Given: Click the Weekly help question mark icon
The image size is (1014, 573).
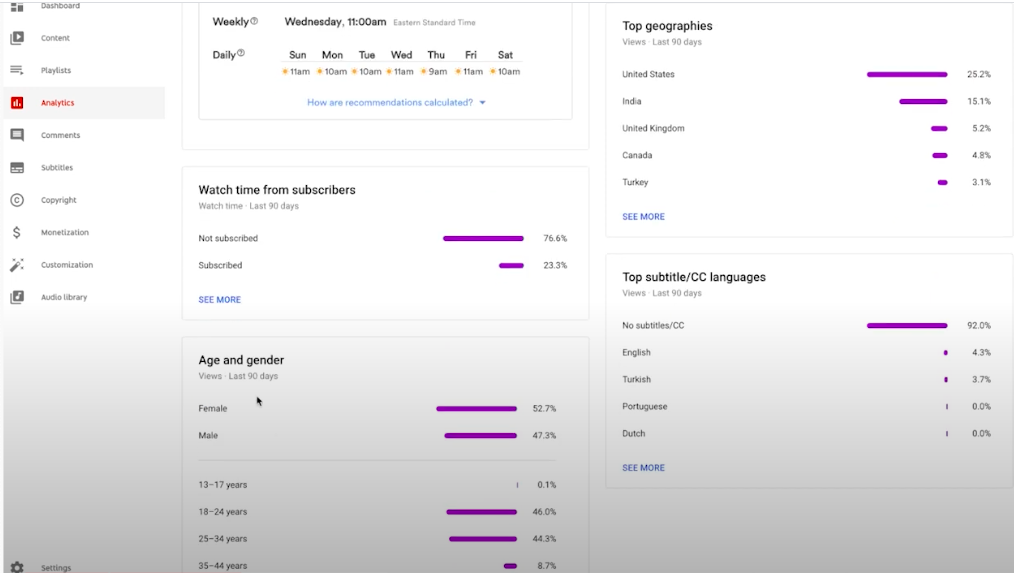Looking at the screenshot, I should (254, 21).
